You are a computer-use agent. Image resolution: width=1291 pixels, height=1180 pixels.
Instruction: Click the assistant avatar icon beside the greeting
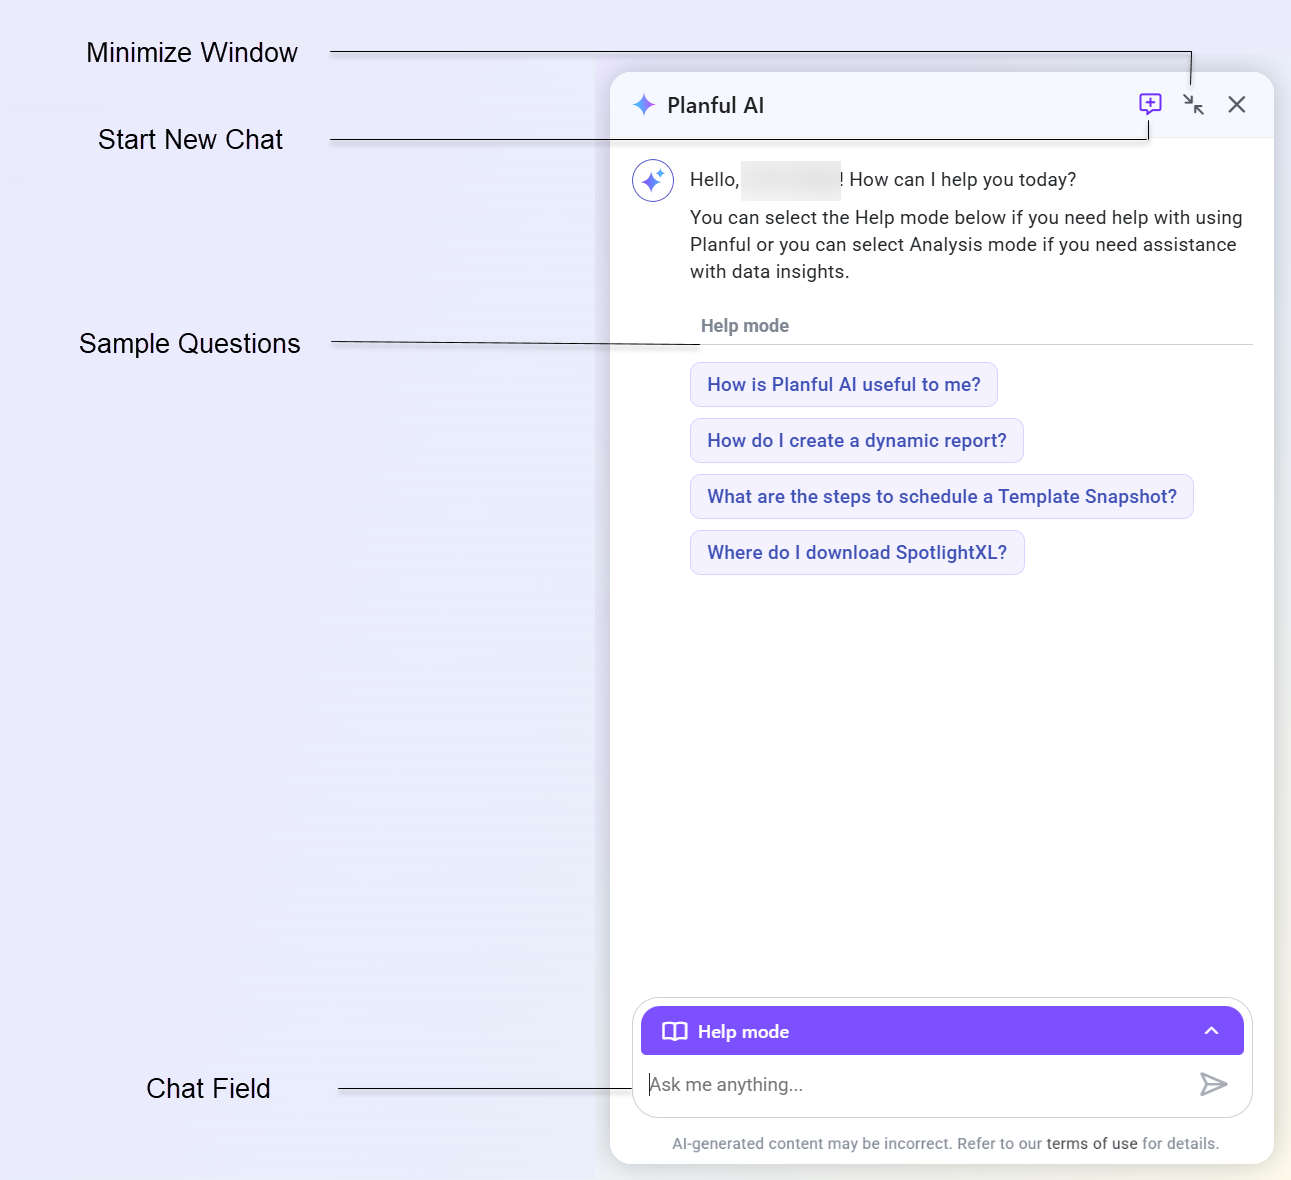pyautogui.click(x=653, y=181)
